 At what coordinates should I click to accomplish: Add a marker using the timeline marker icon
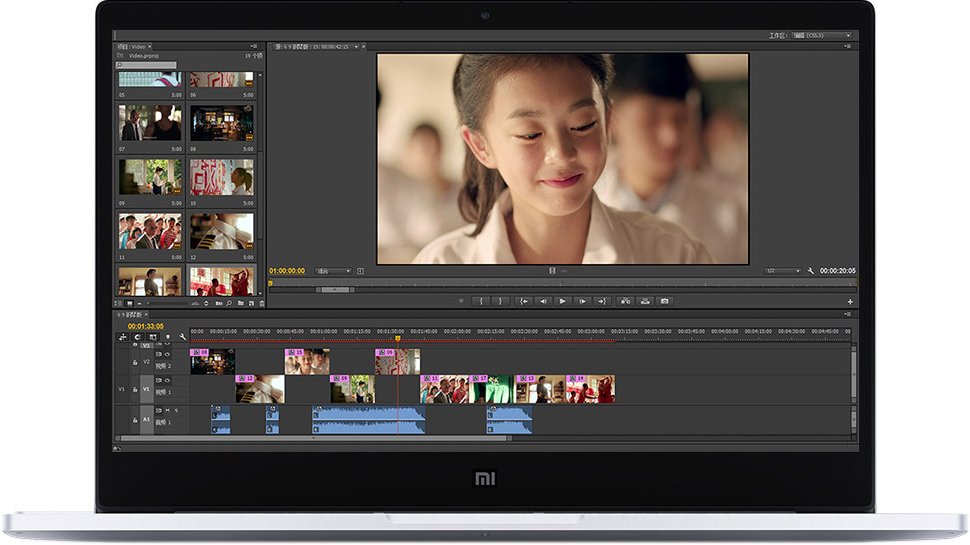(167, 338)
